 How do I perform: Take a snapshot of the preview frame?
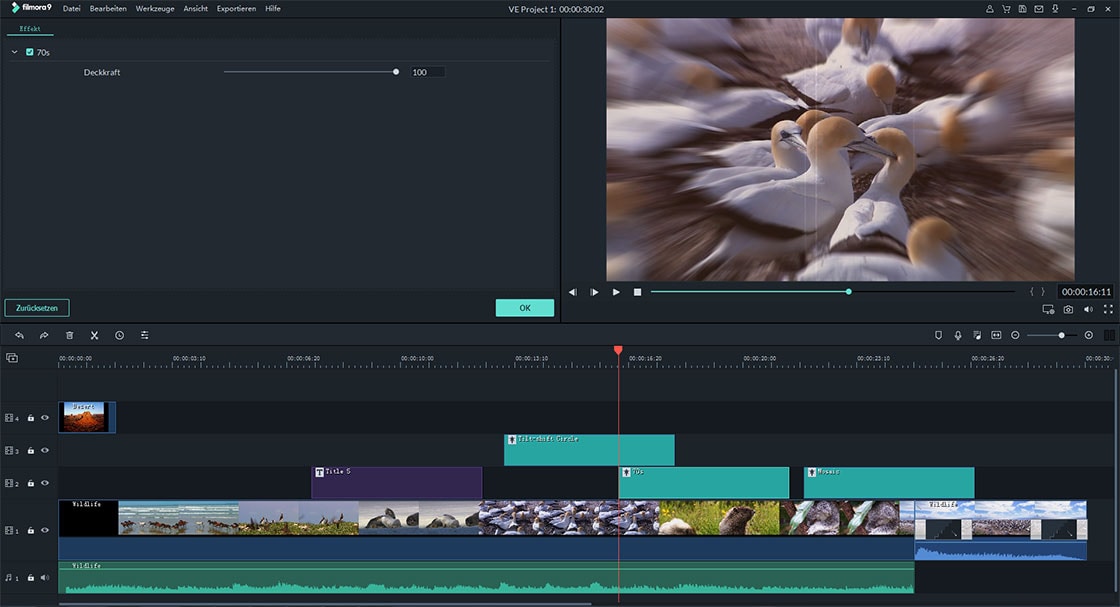click(1068, 309)
